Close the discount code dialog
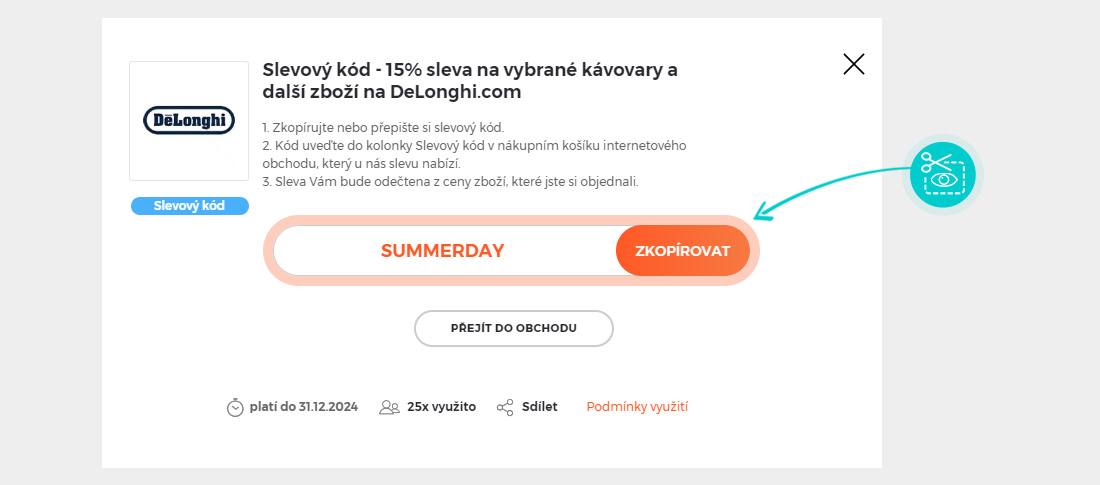The image size is (1100, 485). [853, 65]
